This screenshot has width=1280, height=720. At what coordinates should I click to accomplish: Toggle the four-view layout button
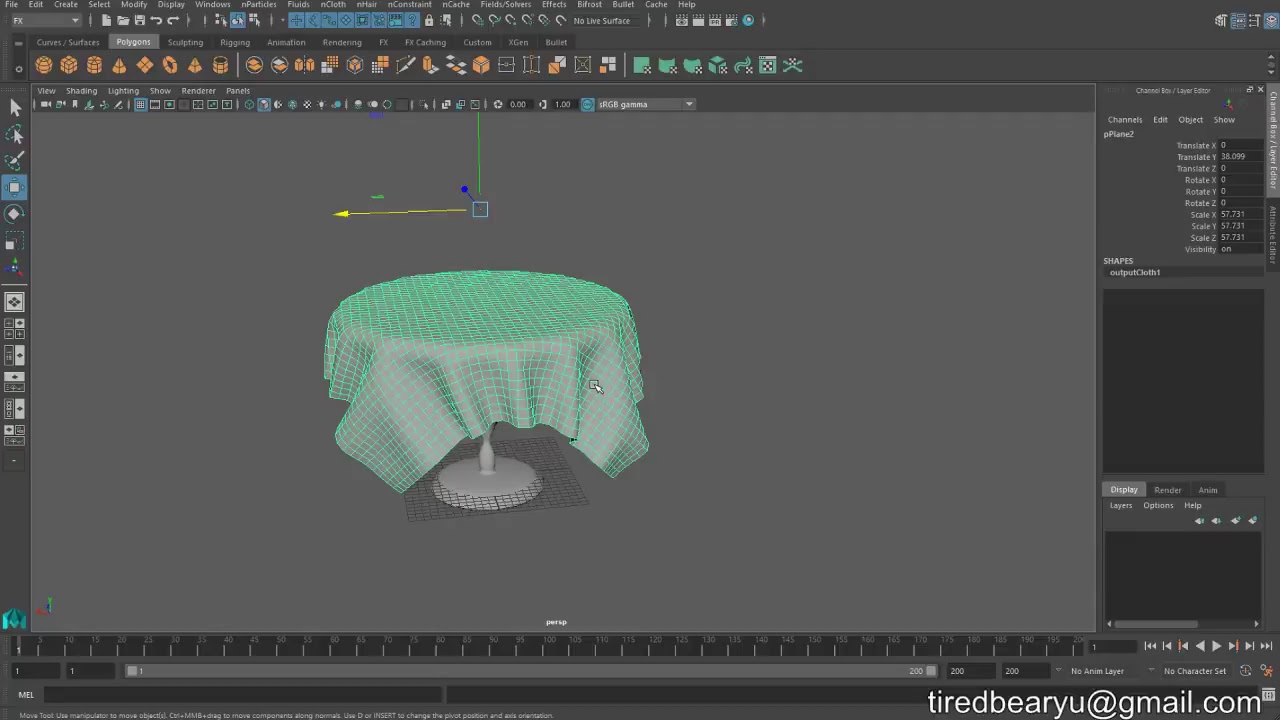pyautogui.click(x=15, y=328)
